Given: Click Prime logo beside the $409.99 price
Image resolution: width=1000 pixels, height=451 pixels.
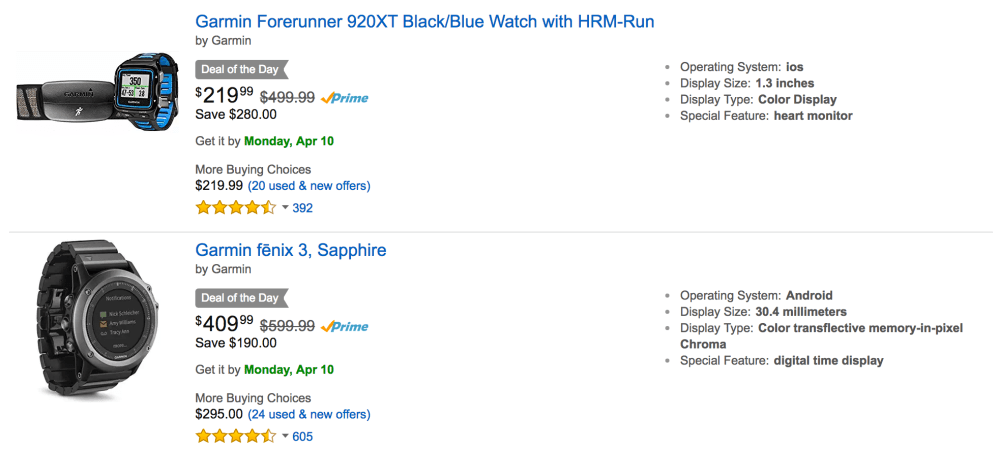Looking at the screenshot, I should 345,326.
